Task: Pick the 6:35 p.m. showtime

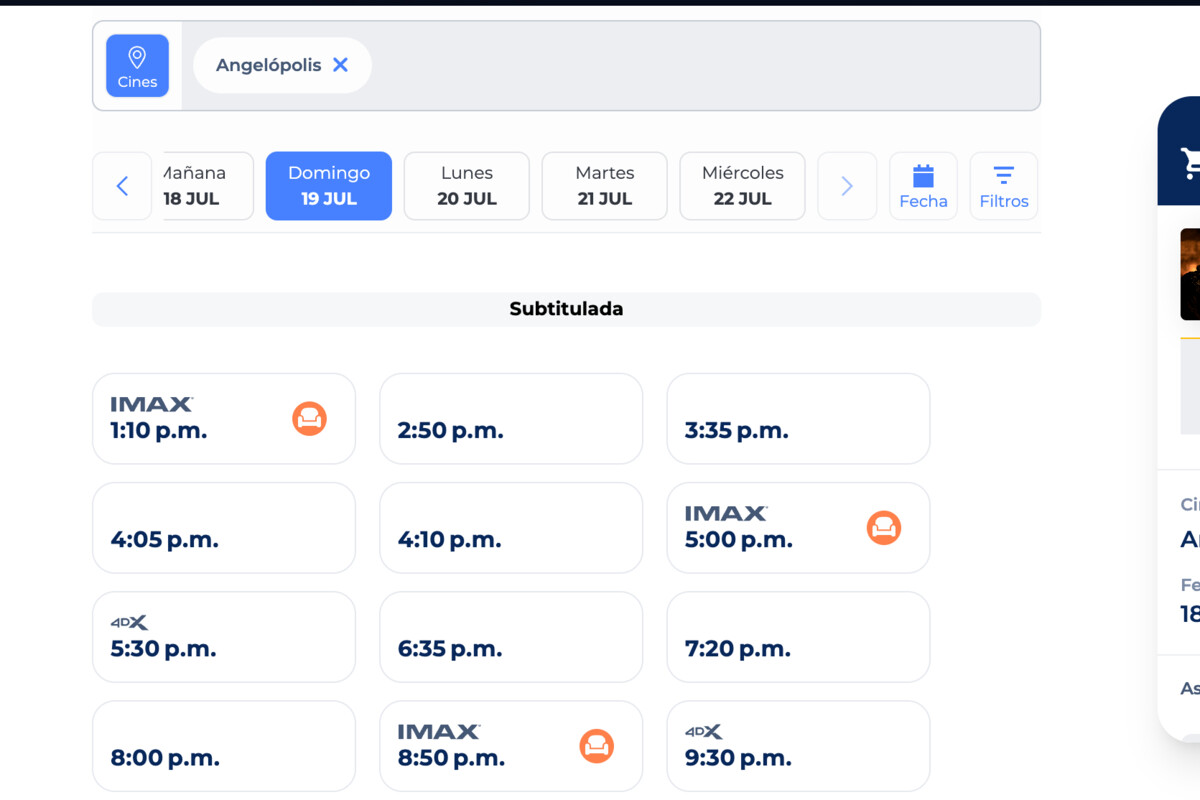Action: click(511, 637)
